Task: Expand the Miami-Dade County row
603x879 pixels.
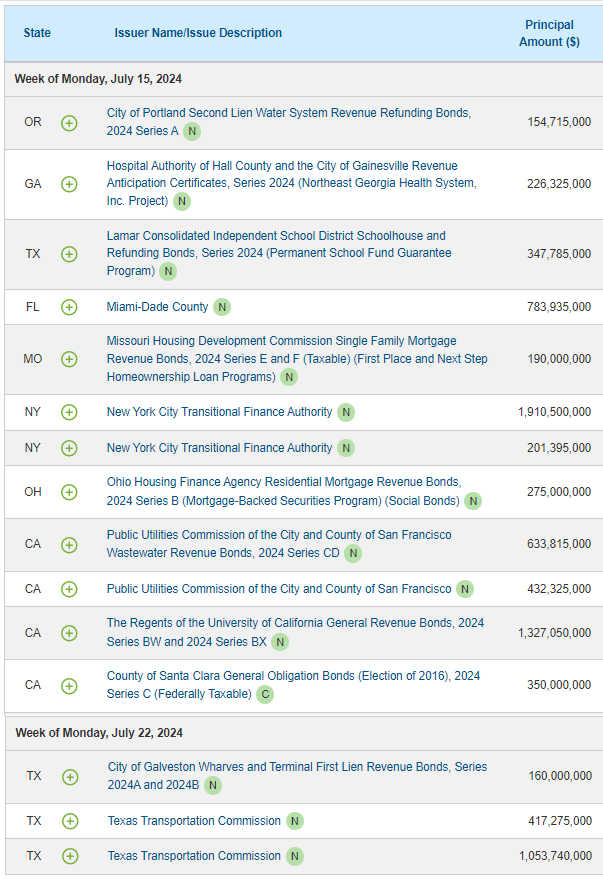Action: 69,307
